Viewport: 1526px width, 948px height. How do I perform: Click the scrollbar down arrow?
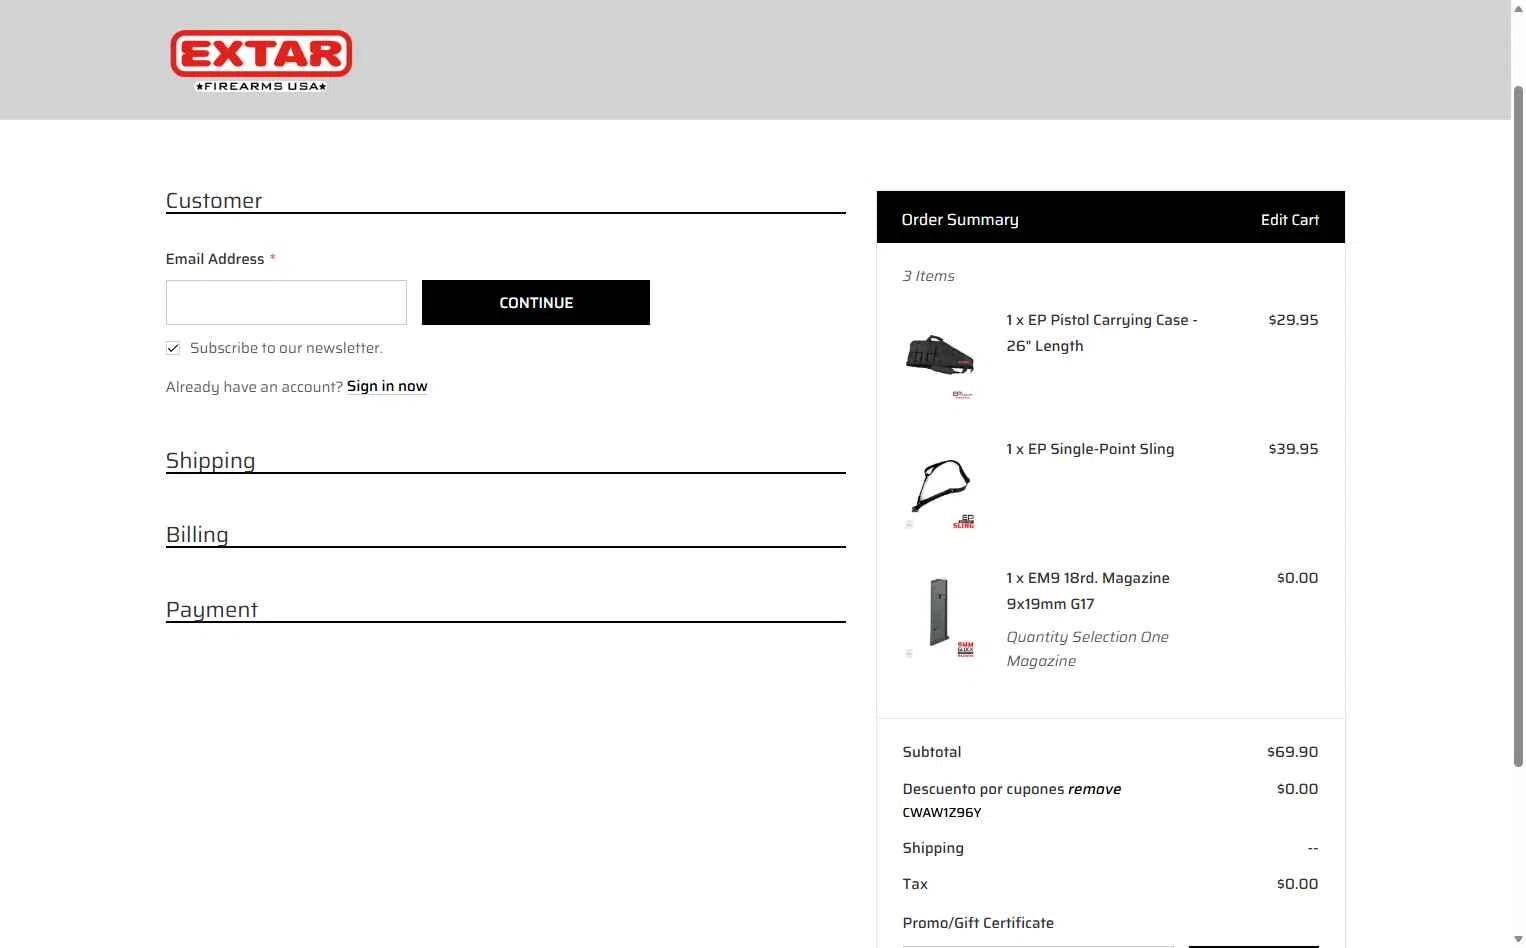1518,939
